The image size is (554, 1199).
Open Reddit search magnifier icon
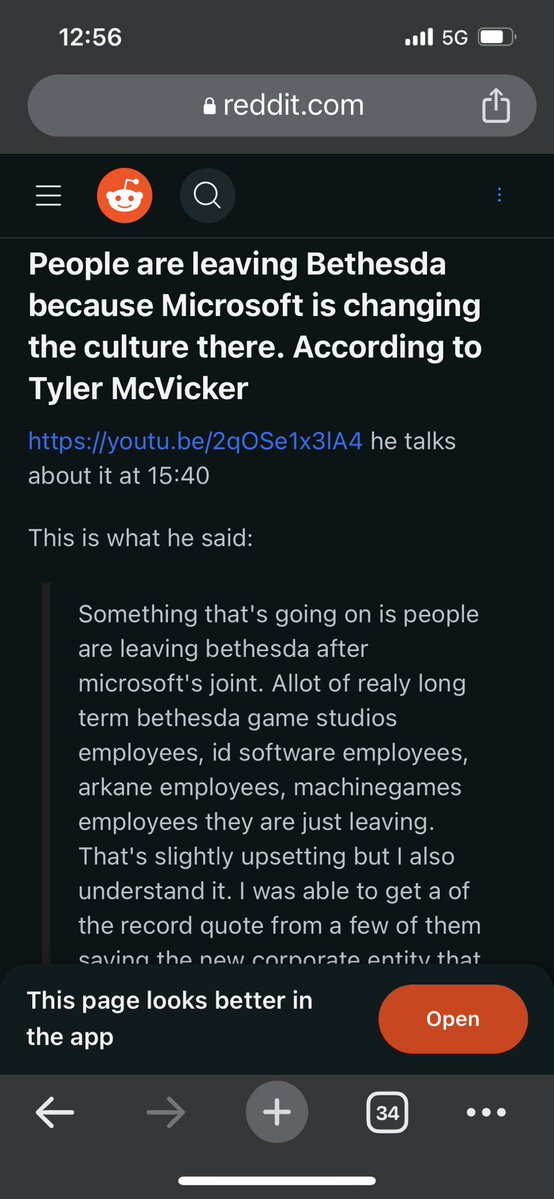(x=207, y=196)
